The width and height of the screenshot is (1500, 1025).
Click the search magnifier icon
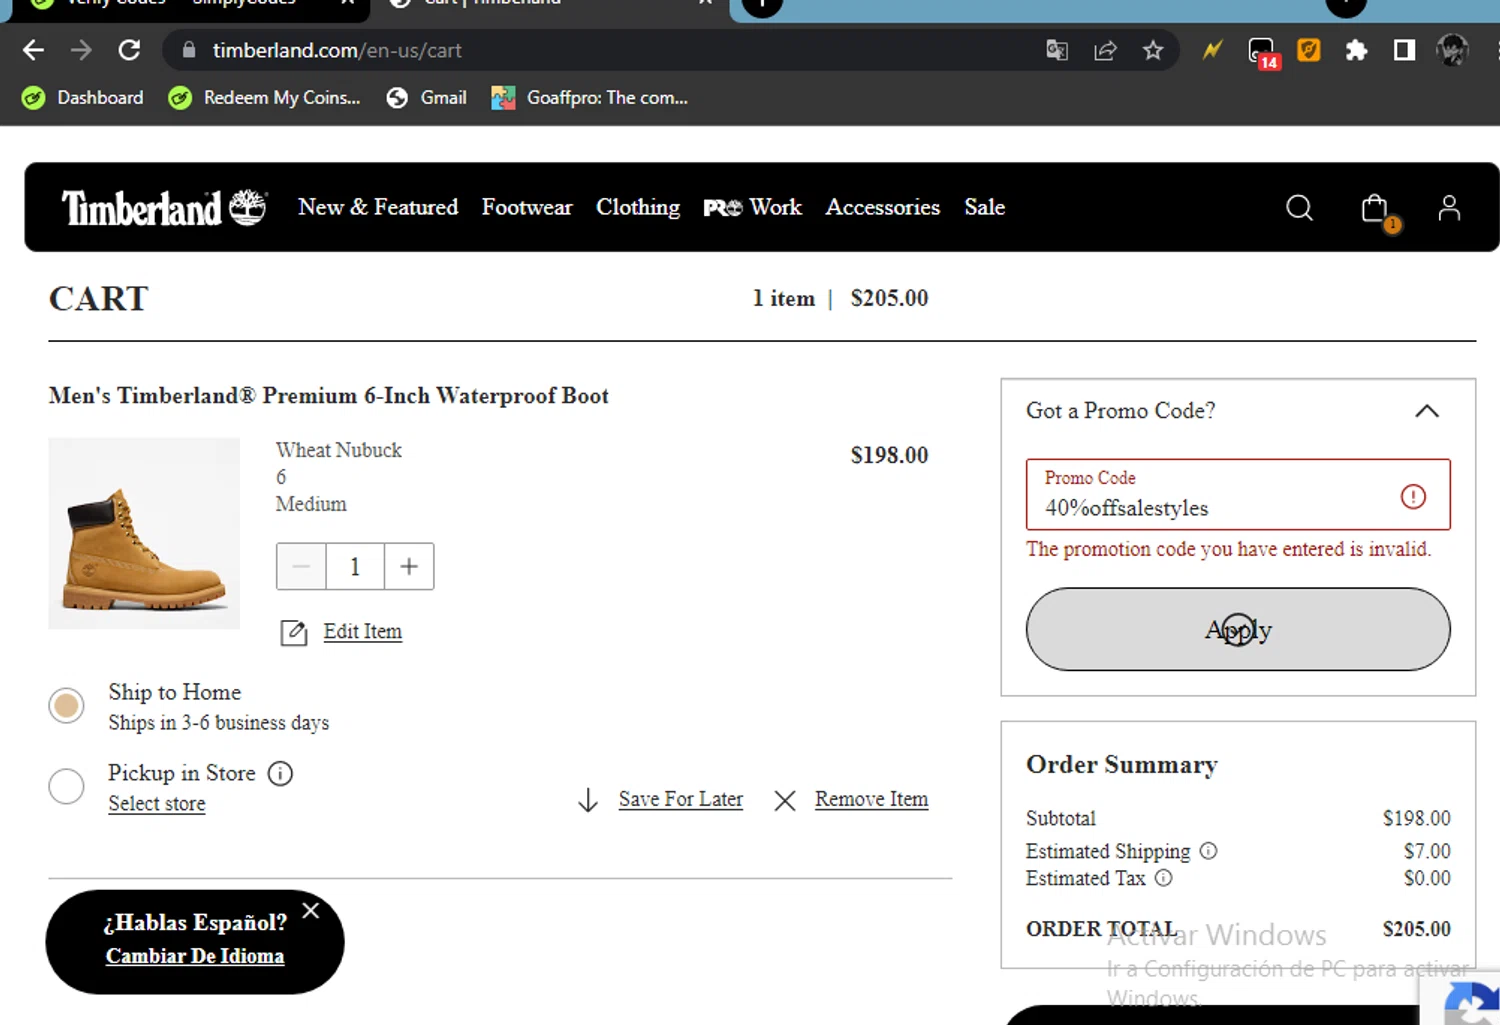[1299, 208]
